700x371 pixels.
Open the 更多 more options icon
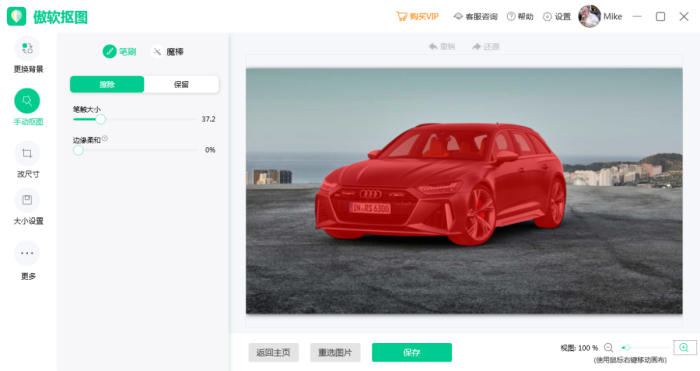tap(27, 253)
